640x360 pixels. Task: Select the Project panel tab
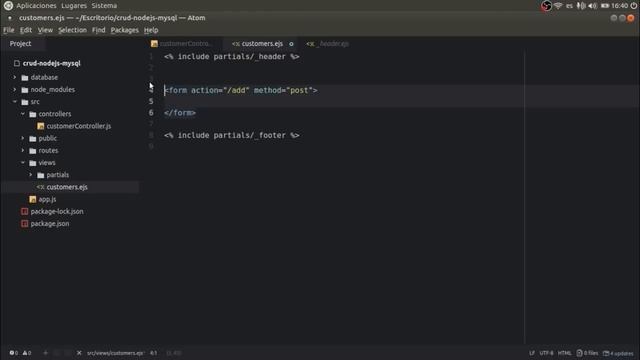[x=20, y=44]
